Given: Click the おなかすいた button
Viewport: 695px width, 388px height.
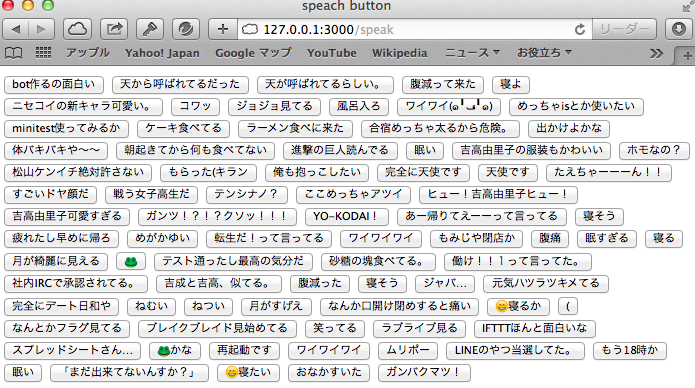Looking at the screenshot, I should click(329, 372).
